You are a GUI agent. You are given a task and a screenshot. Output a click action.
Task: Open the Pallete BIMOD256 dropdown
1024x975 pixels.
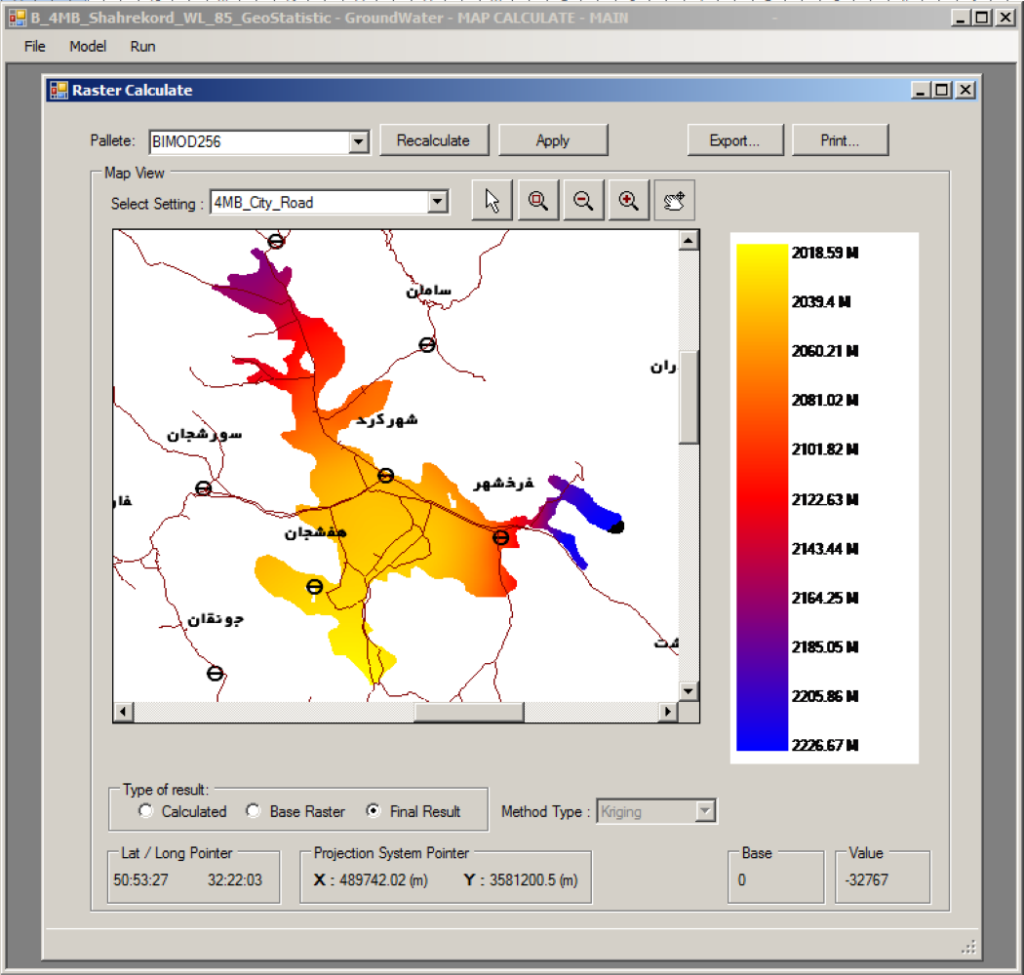(x=359, y=142)
